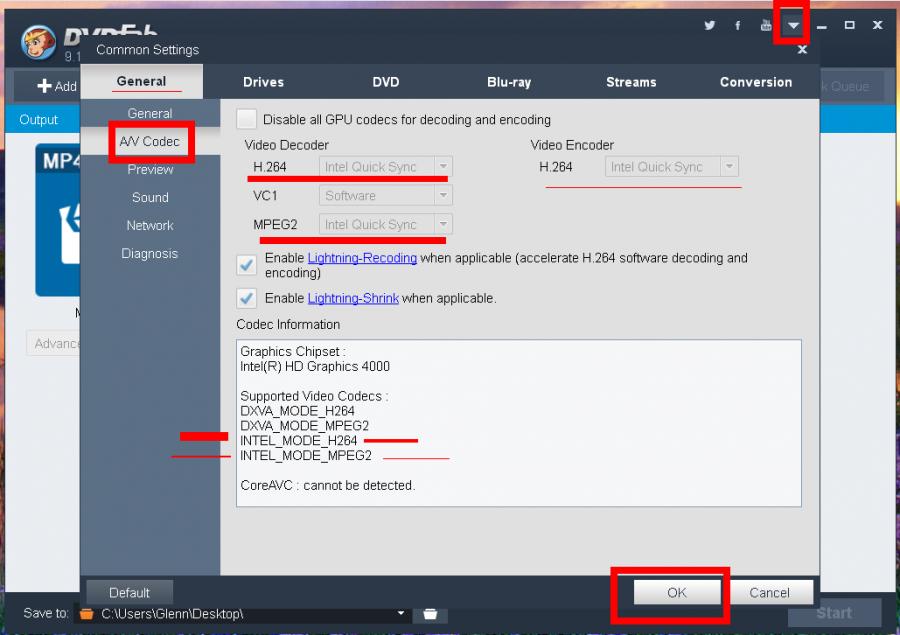Click the Codec Information text box
900x635 pixels.
coord(518,423)
